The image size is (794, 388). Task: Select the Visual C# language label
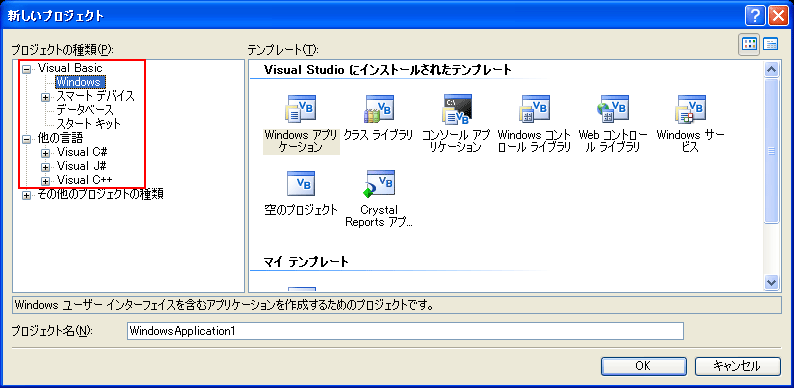tap(82, 151)
